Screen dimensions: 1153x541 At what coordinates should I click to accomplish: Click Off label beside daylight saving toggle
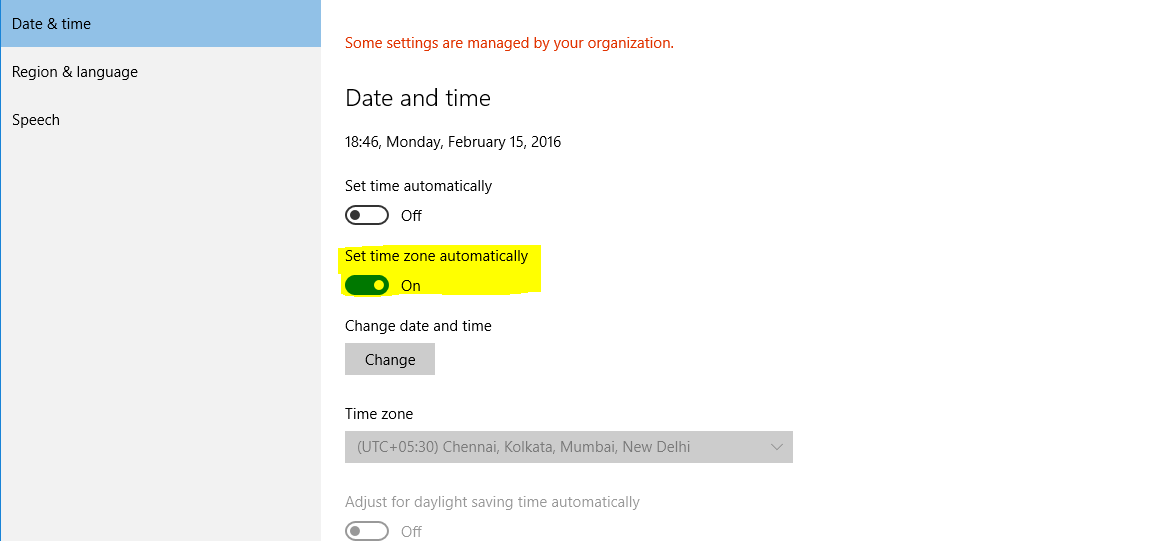pos(411,531)
